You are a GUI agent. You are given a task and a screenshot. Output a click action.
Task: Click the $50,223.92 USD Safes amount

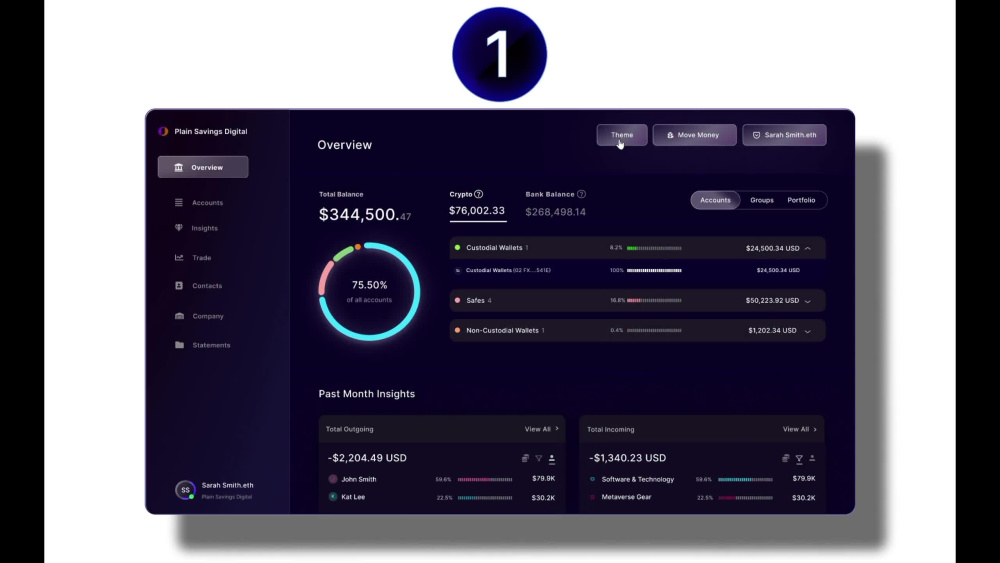click(x=772, y=300)
